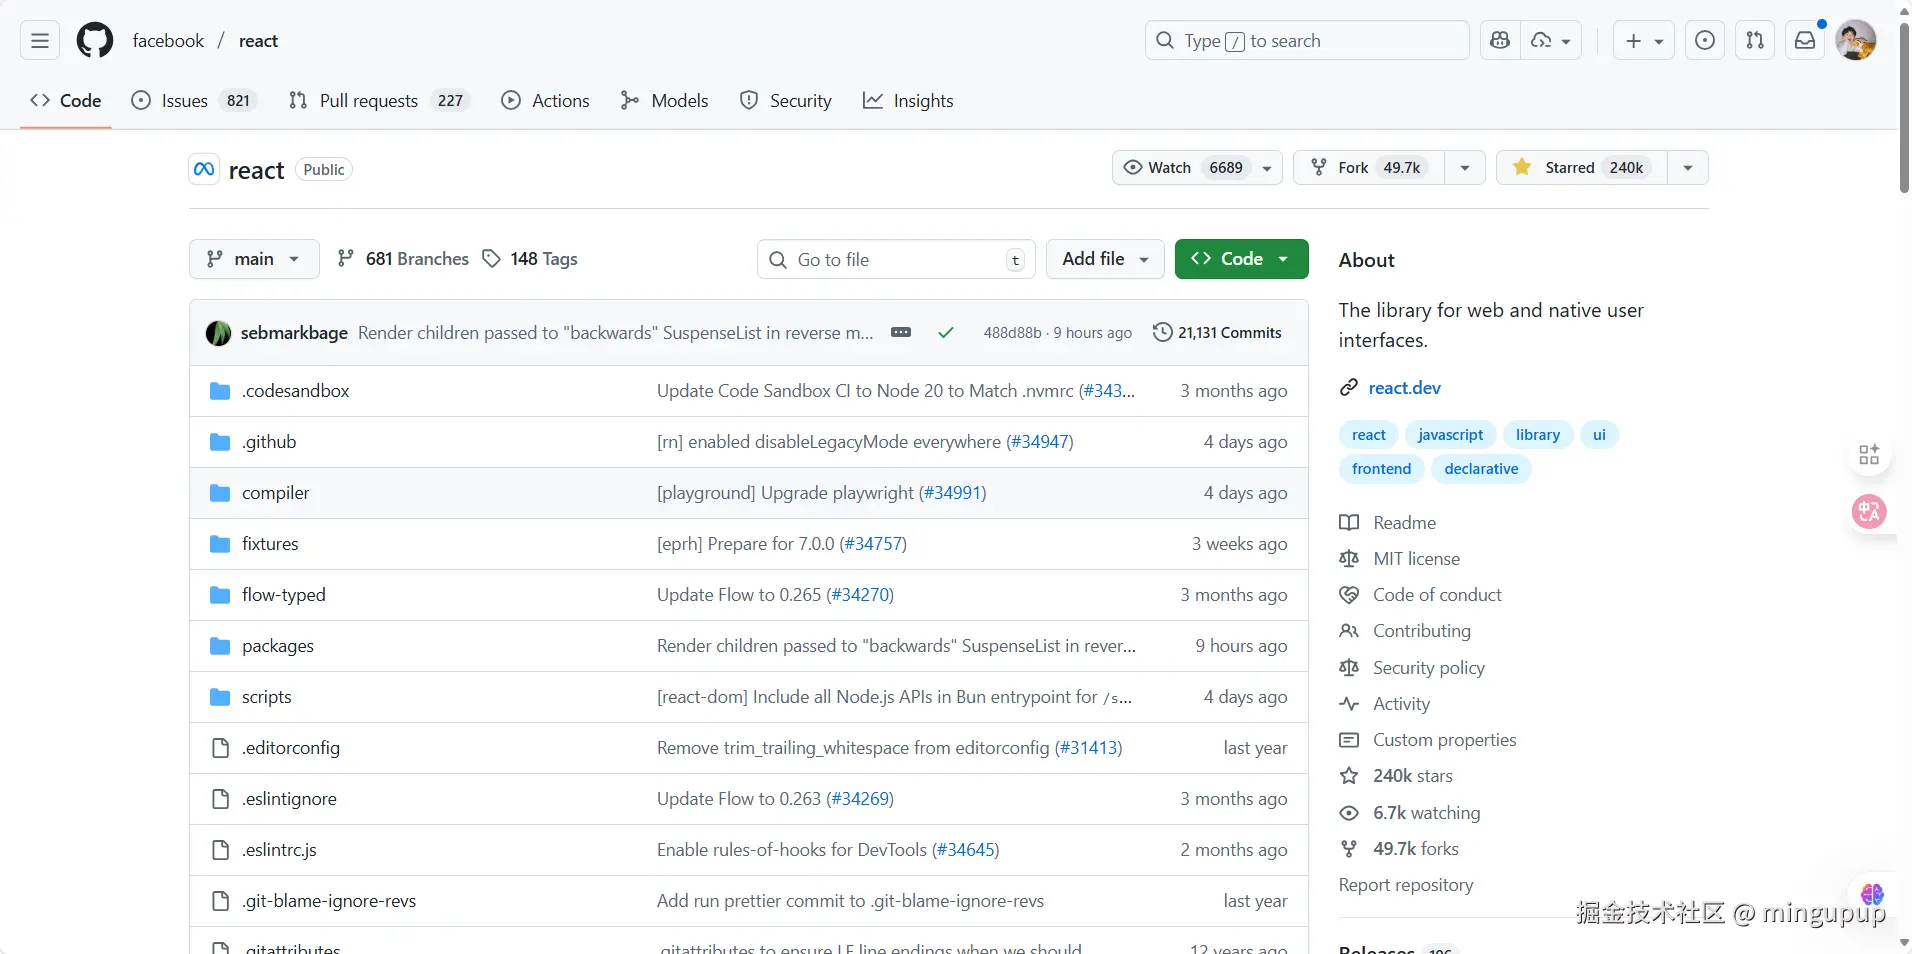This screenshot has width=1912, height=954.
Task: Click the user profile avatar
Action: click(1855, 41)
